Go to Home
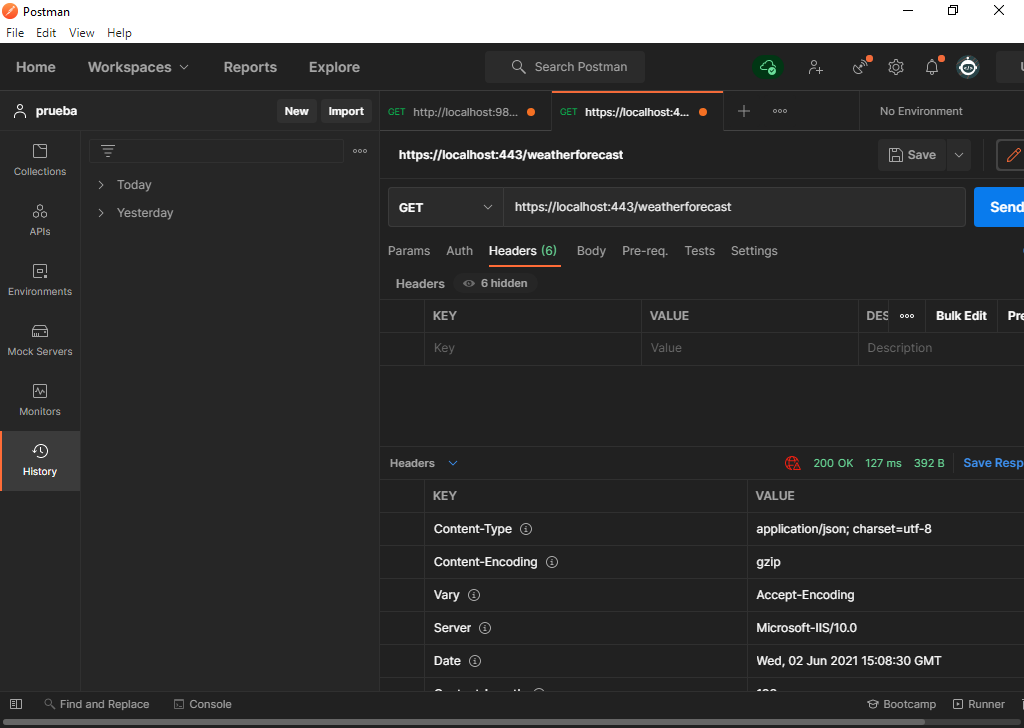The height and width of the screenshot is (728, 1024). point(36,67)
